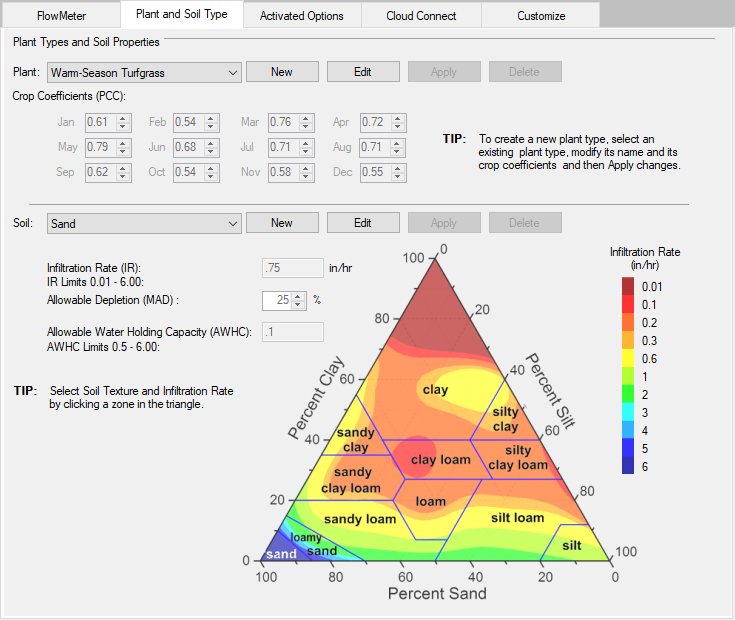Go to the Customize tab
This screenshot has width=735, height=620.
click(x=541, y=15)
